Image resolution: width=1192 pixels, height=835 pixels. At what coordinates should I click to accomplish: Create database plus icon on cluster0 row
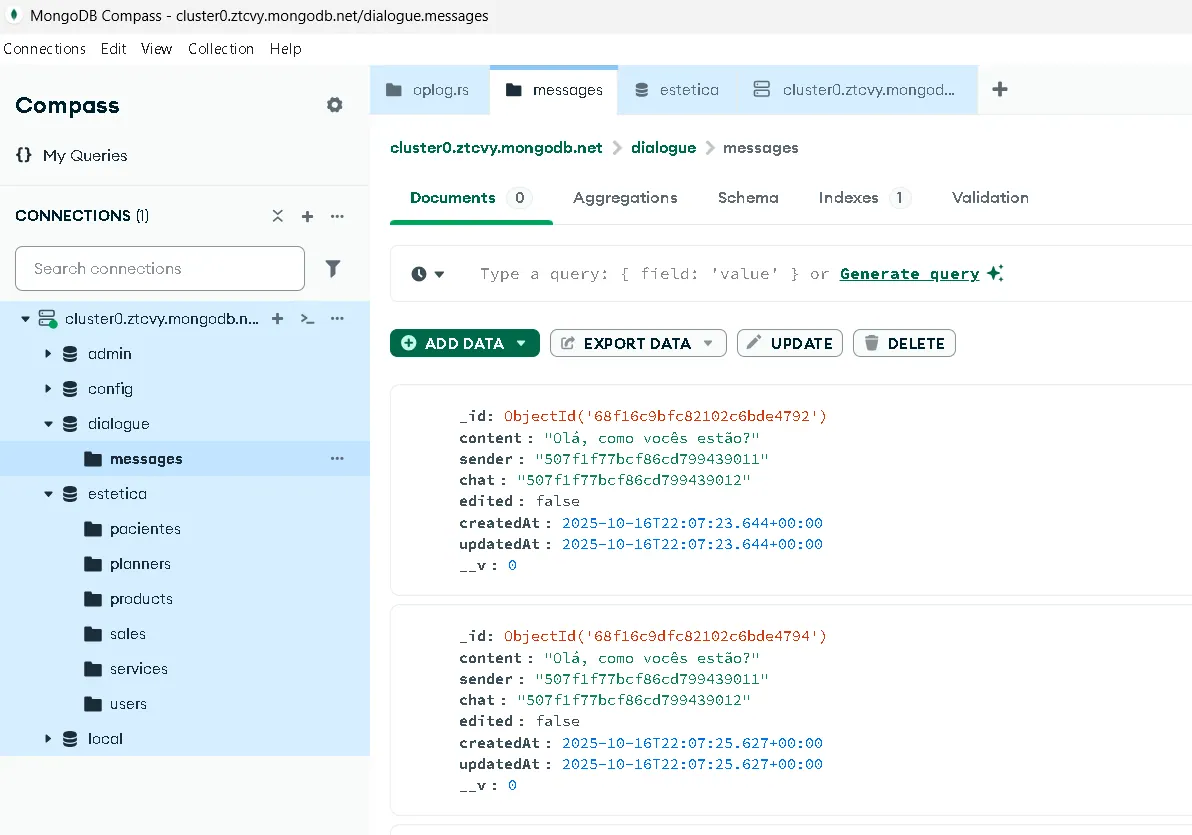tap(277, 319)
